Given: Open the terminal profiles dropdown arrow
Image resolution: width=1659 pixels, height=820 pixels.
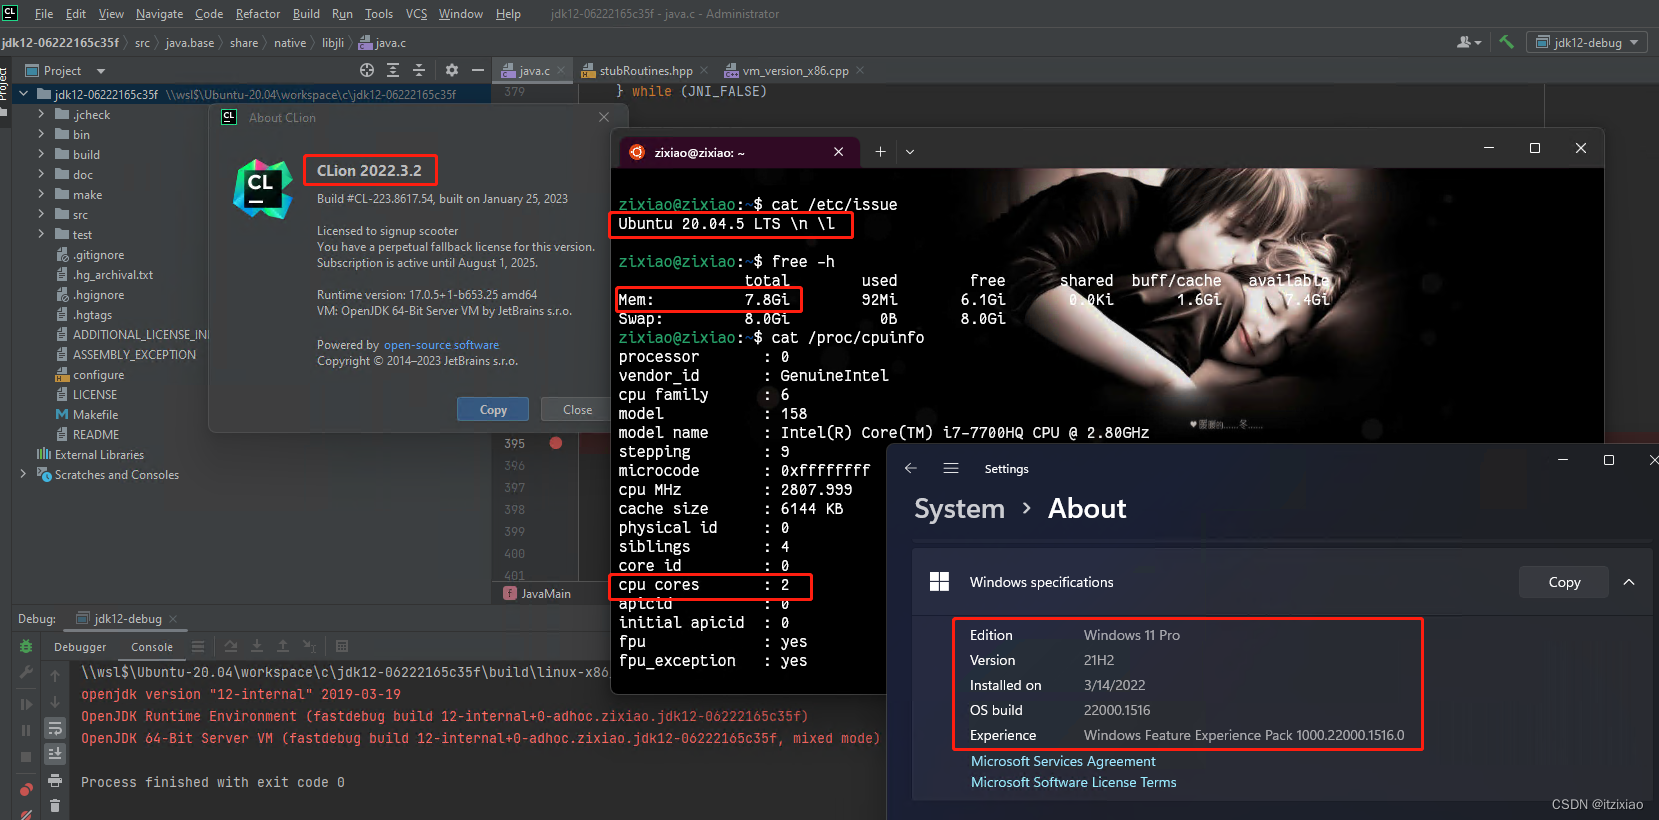Looking at the screenshot, I should coord(910,152).
